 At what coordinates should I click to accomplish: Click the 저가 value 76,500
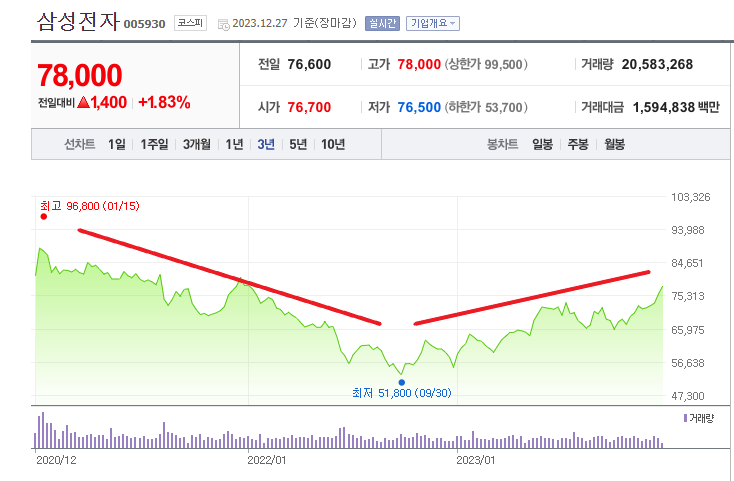[x=419, y=107]
